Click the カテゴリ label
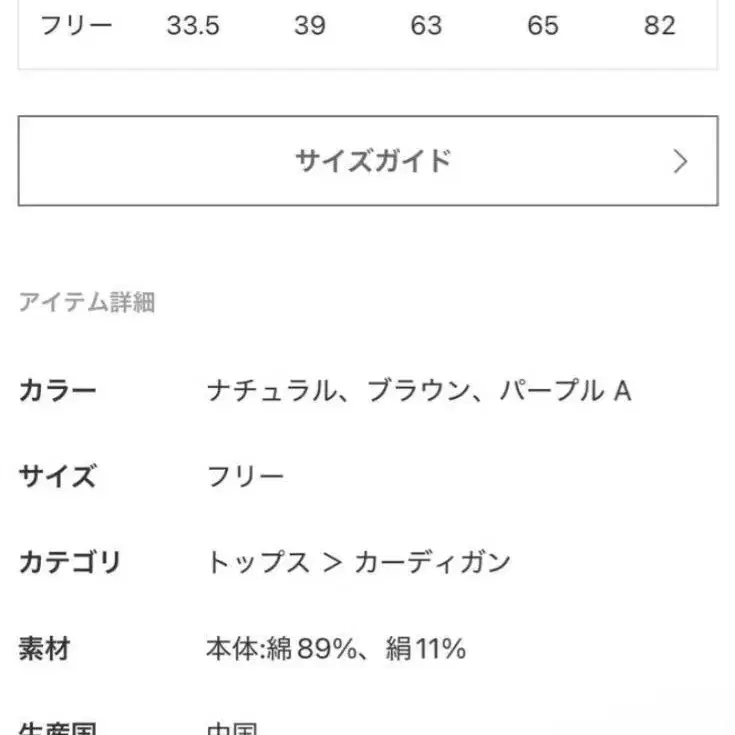 pos(69,563)
